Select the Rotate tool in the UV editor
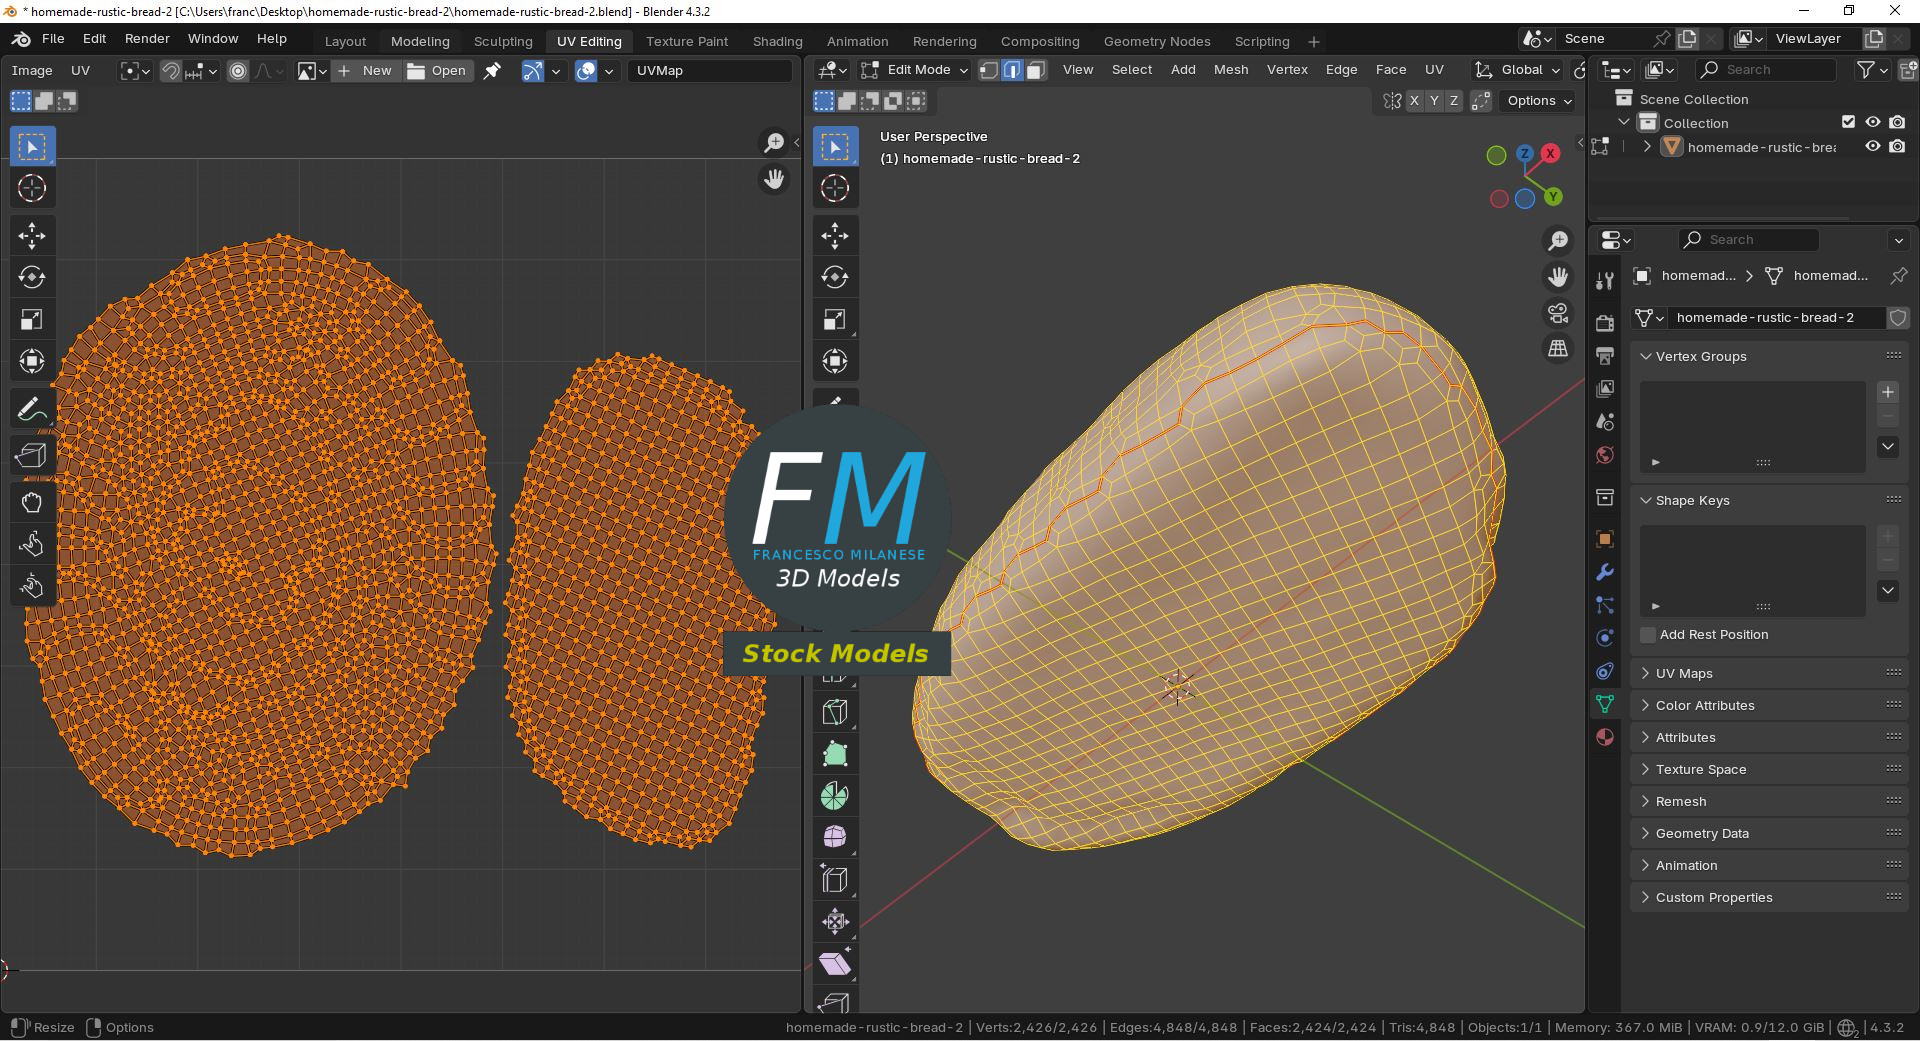1920x1041 pixels. point(32,278)
